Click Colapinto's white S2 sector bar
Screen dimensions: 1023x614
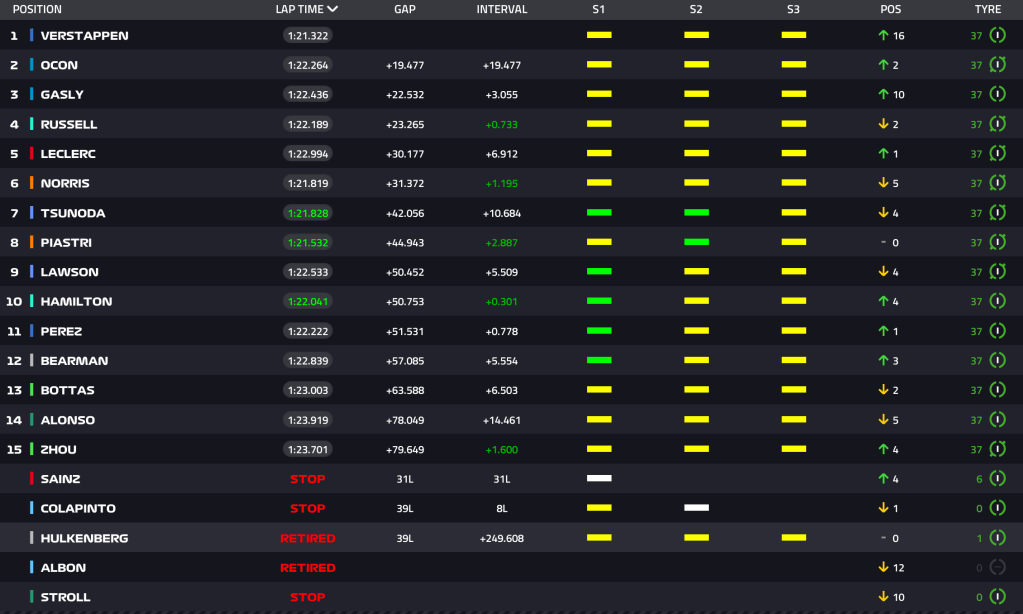[696, 508]
